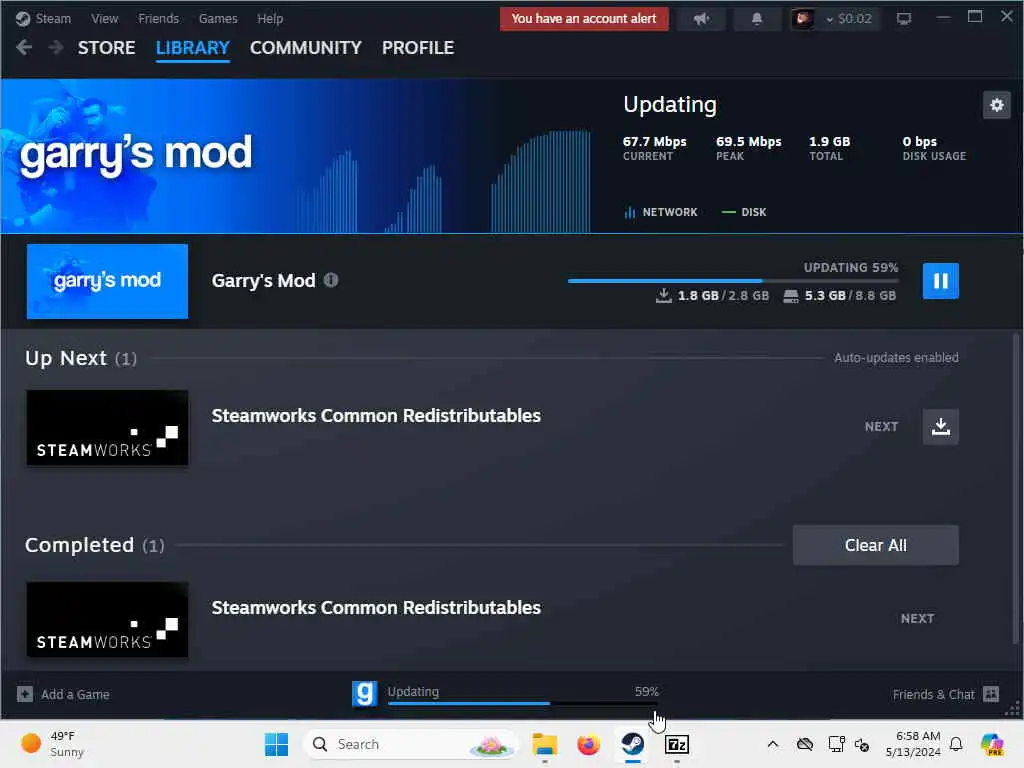Click the UPDATING 59% status text

[851, 267]
